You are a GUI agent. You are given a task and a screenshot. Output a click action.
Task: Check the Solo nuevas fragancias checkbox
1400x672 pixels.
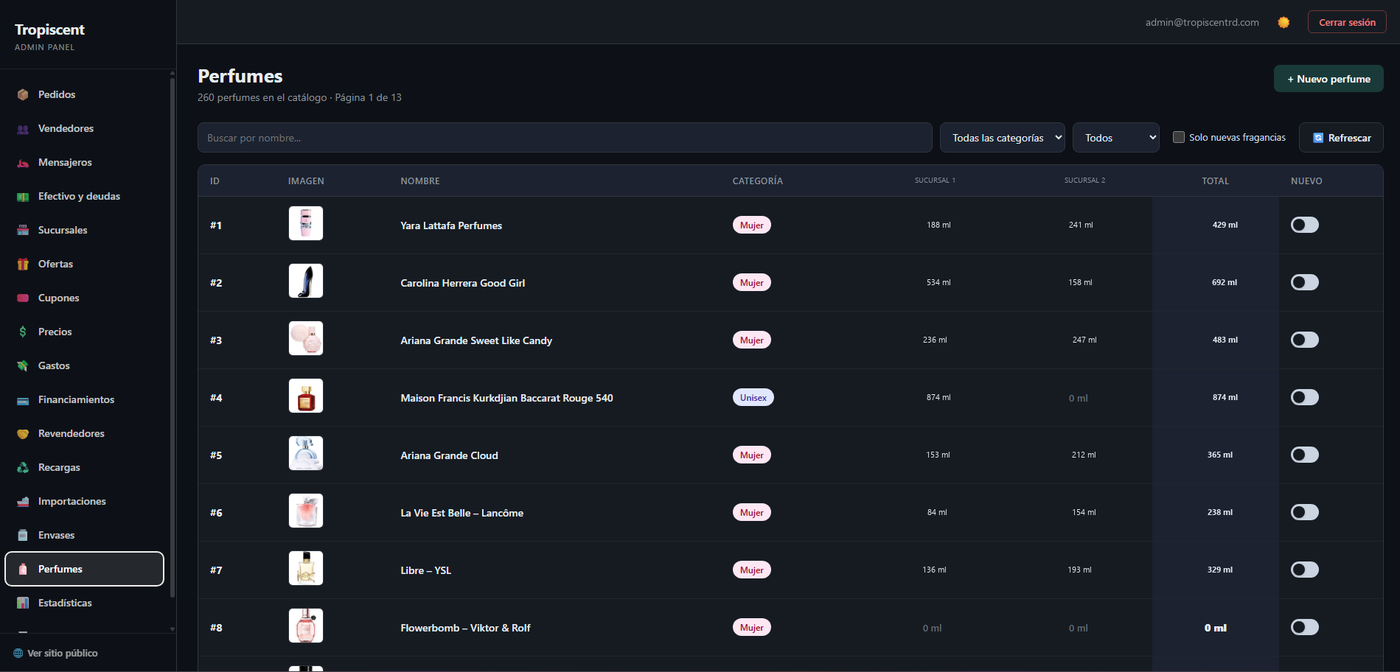tap(1179, 137)
